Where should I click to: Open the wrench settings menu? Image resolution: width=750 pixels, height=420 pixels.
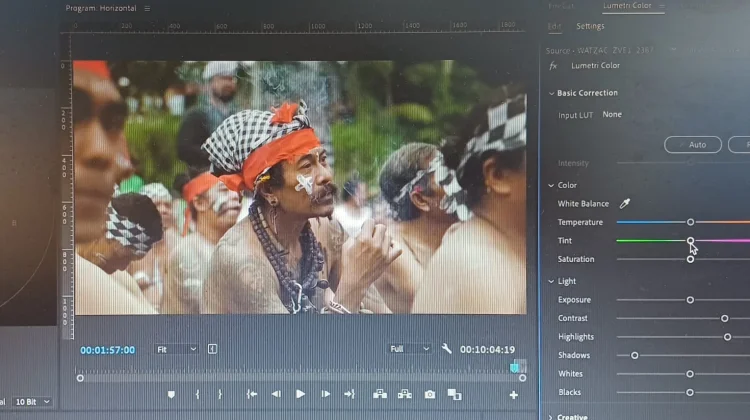click(446, 349)
